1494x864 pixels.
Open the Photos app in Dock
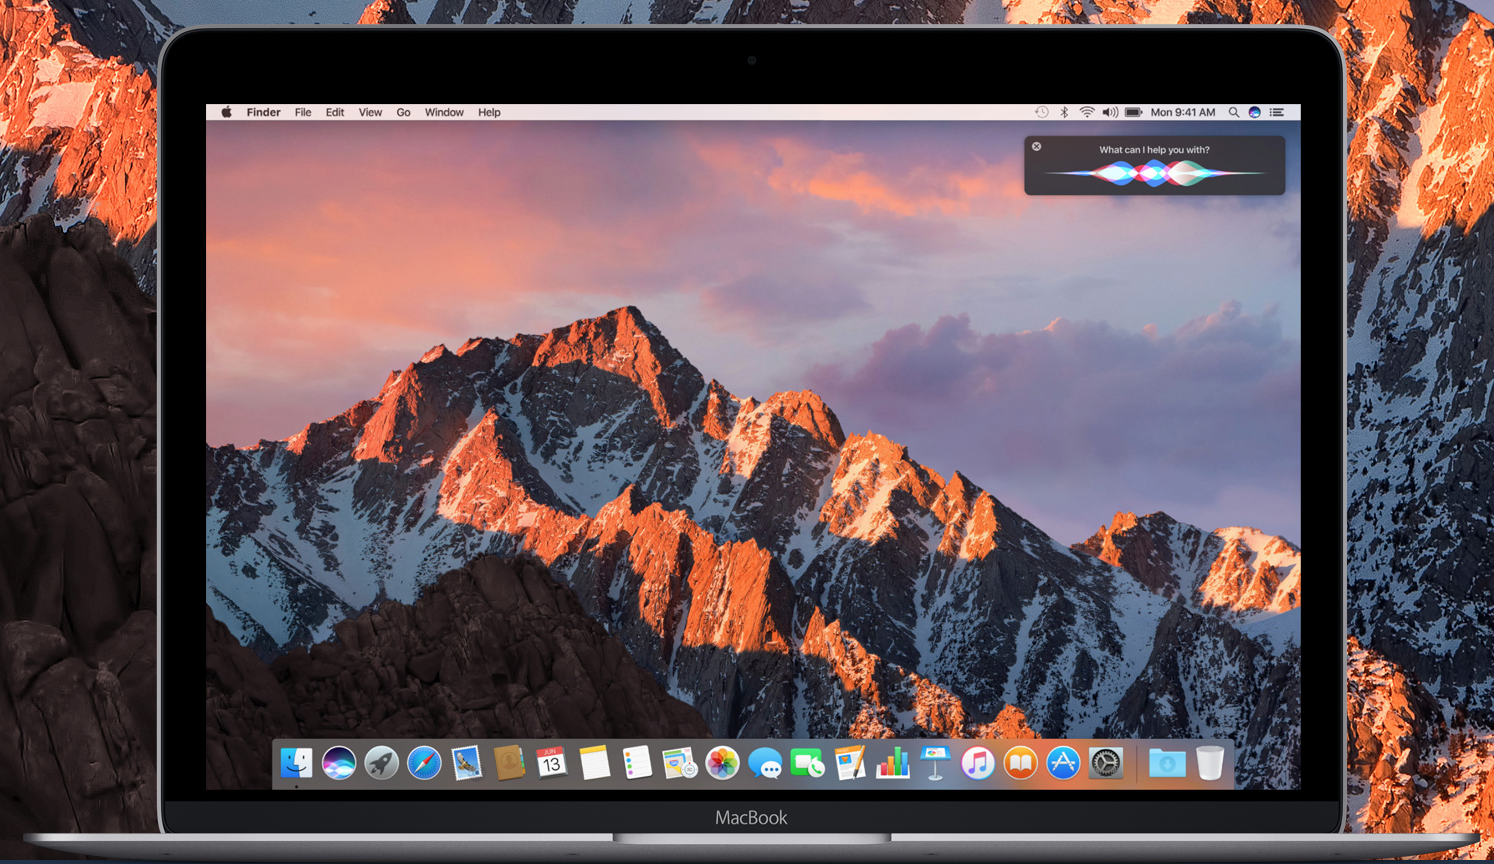pos(722,764)
